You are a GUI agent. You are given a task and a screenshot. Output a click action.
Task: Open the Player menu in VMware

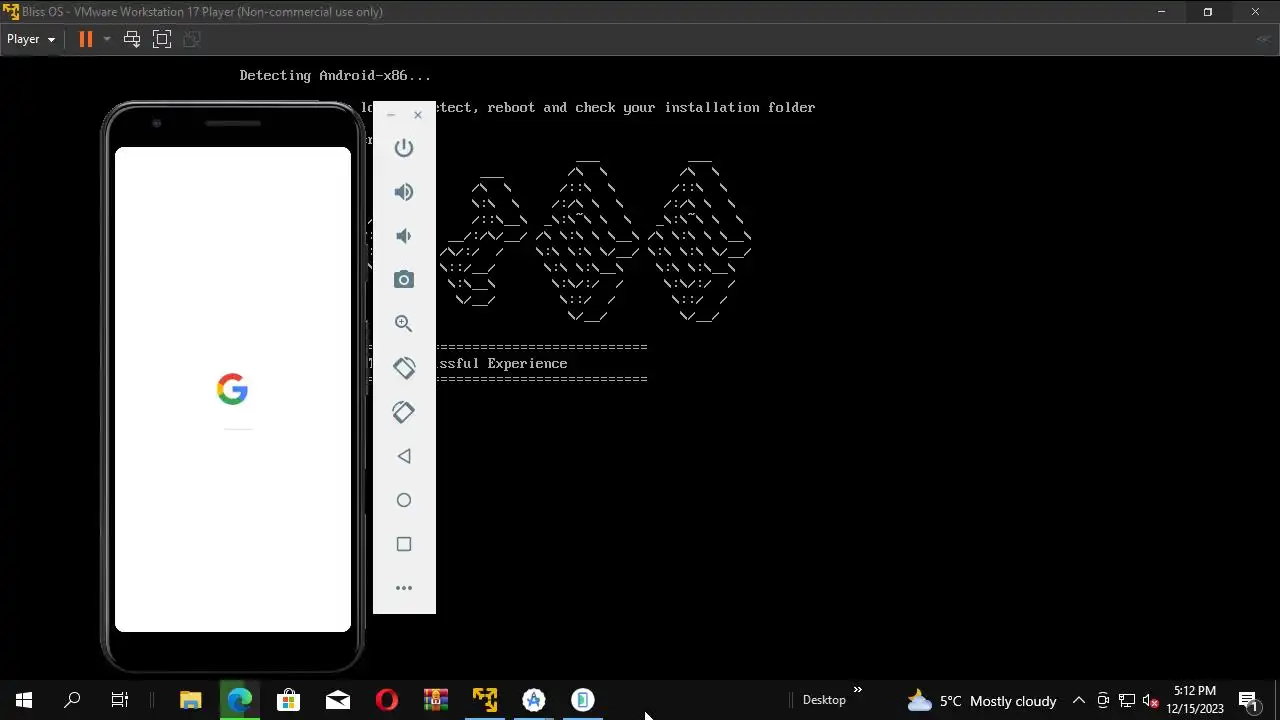(31, 39)
